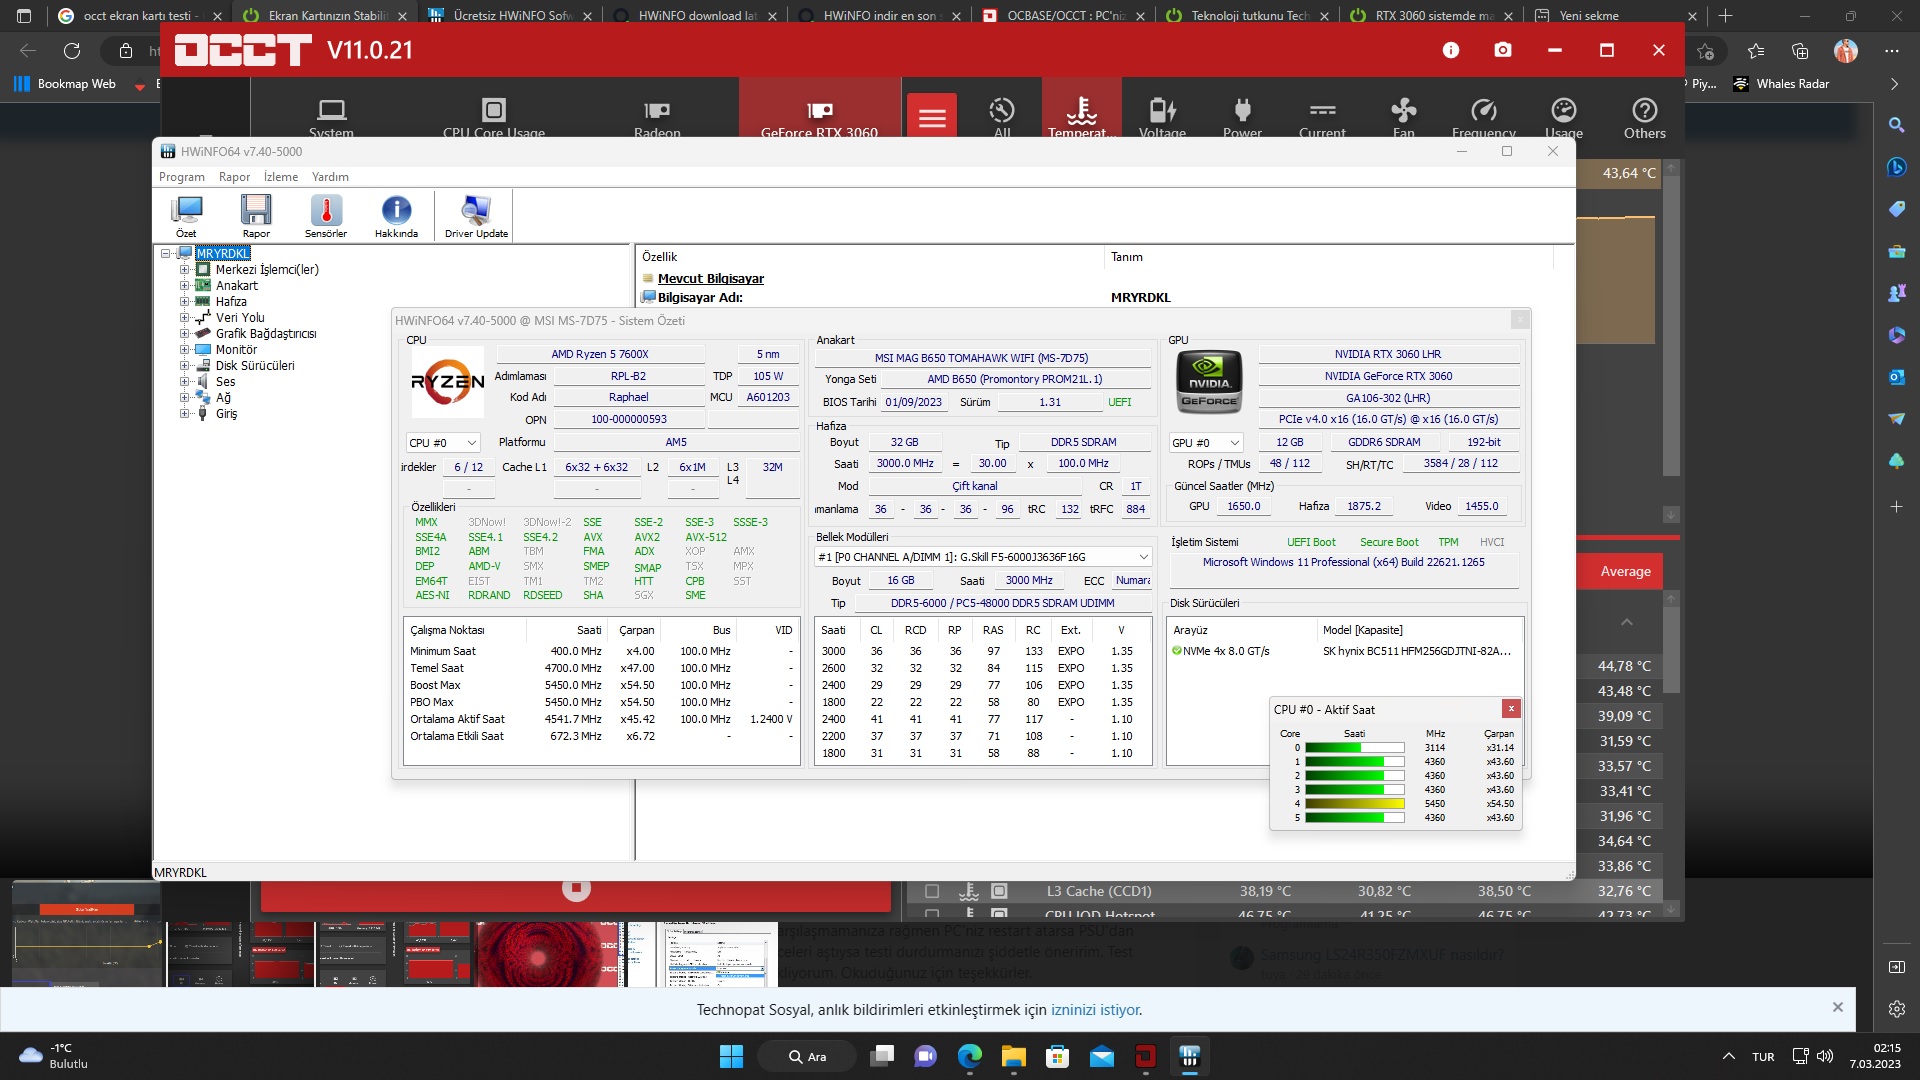Viewport: 1920px width, 1080px height.
Task: Stop the OCCT test with stop button
Action: pyautogui.click(x=576, y=888)
